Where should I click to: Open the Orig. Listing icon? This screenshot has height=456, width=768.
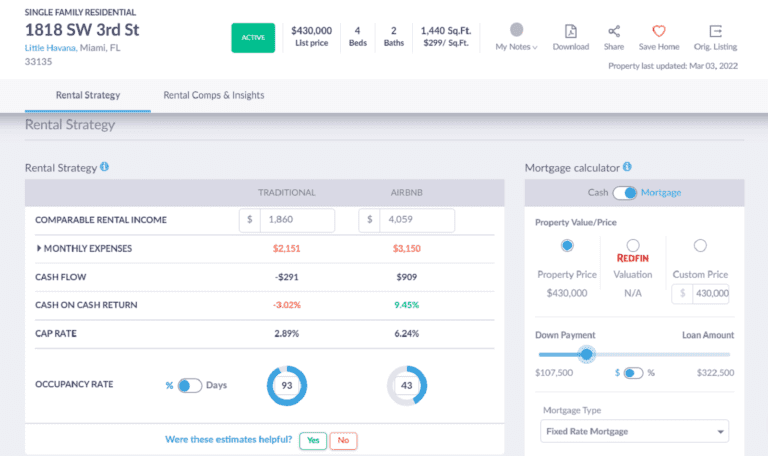[x=714, y=31]
